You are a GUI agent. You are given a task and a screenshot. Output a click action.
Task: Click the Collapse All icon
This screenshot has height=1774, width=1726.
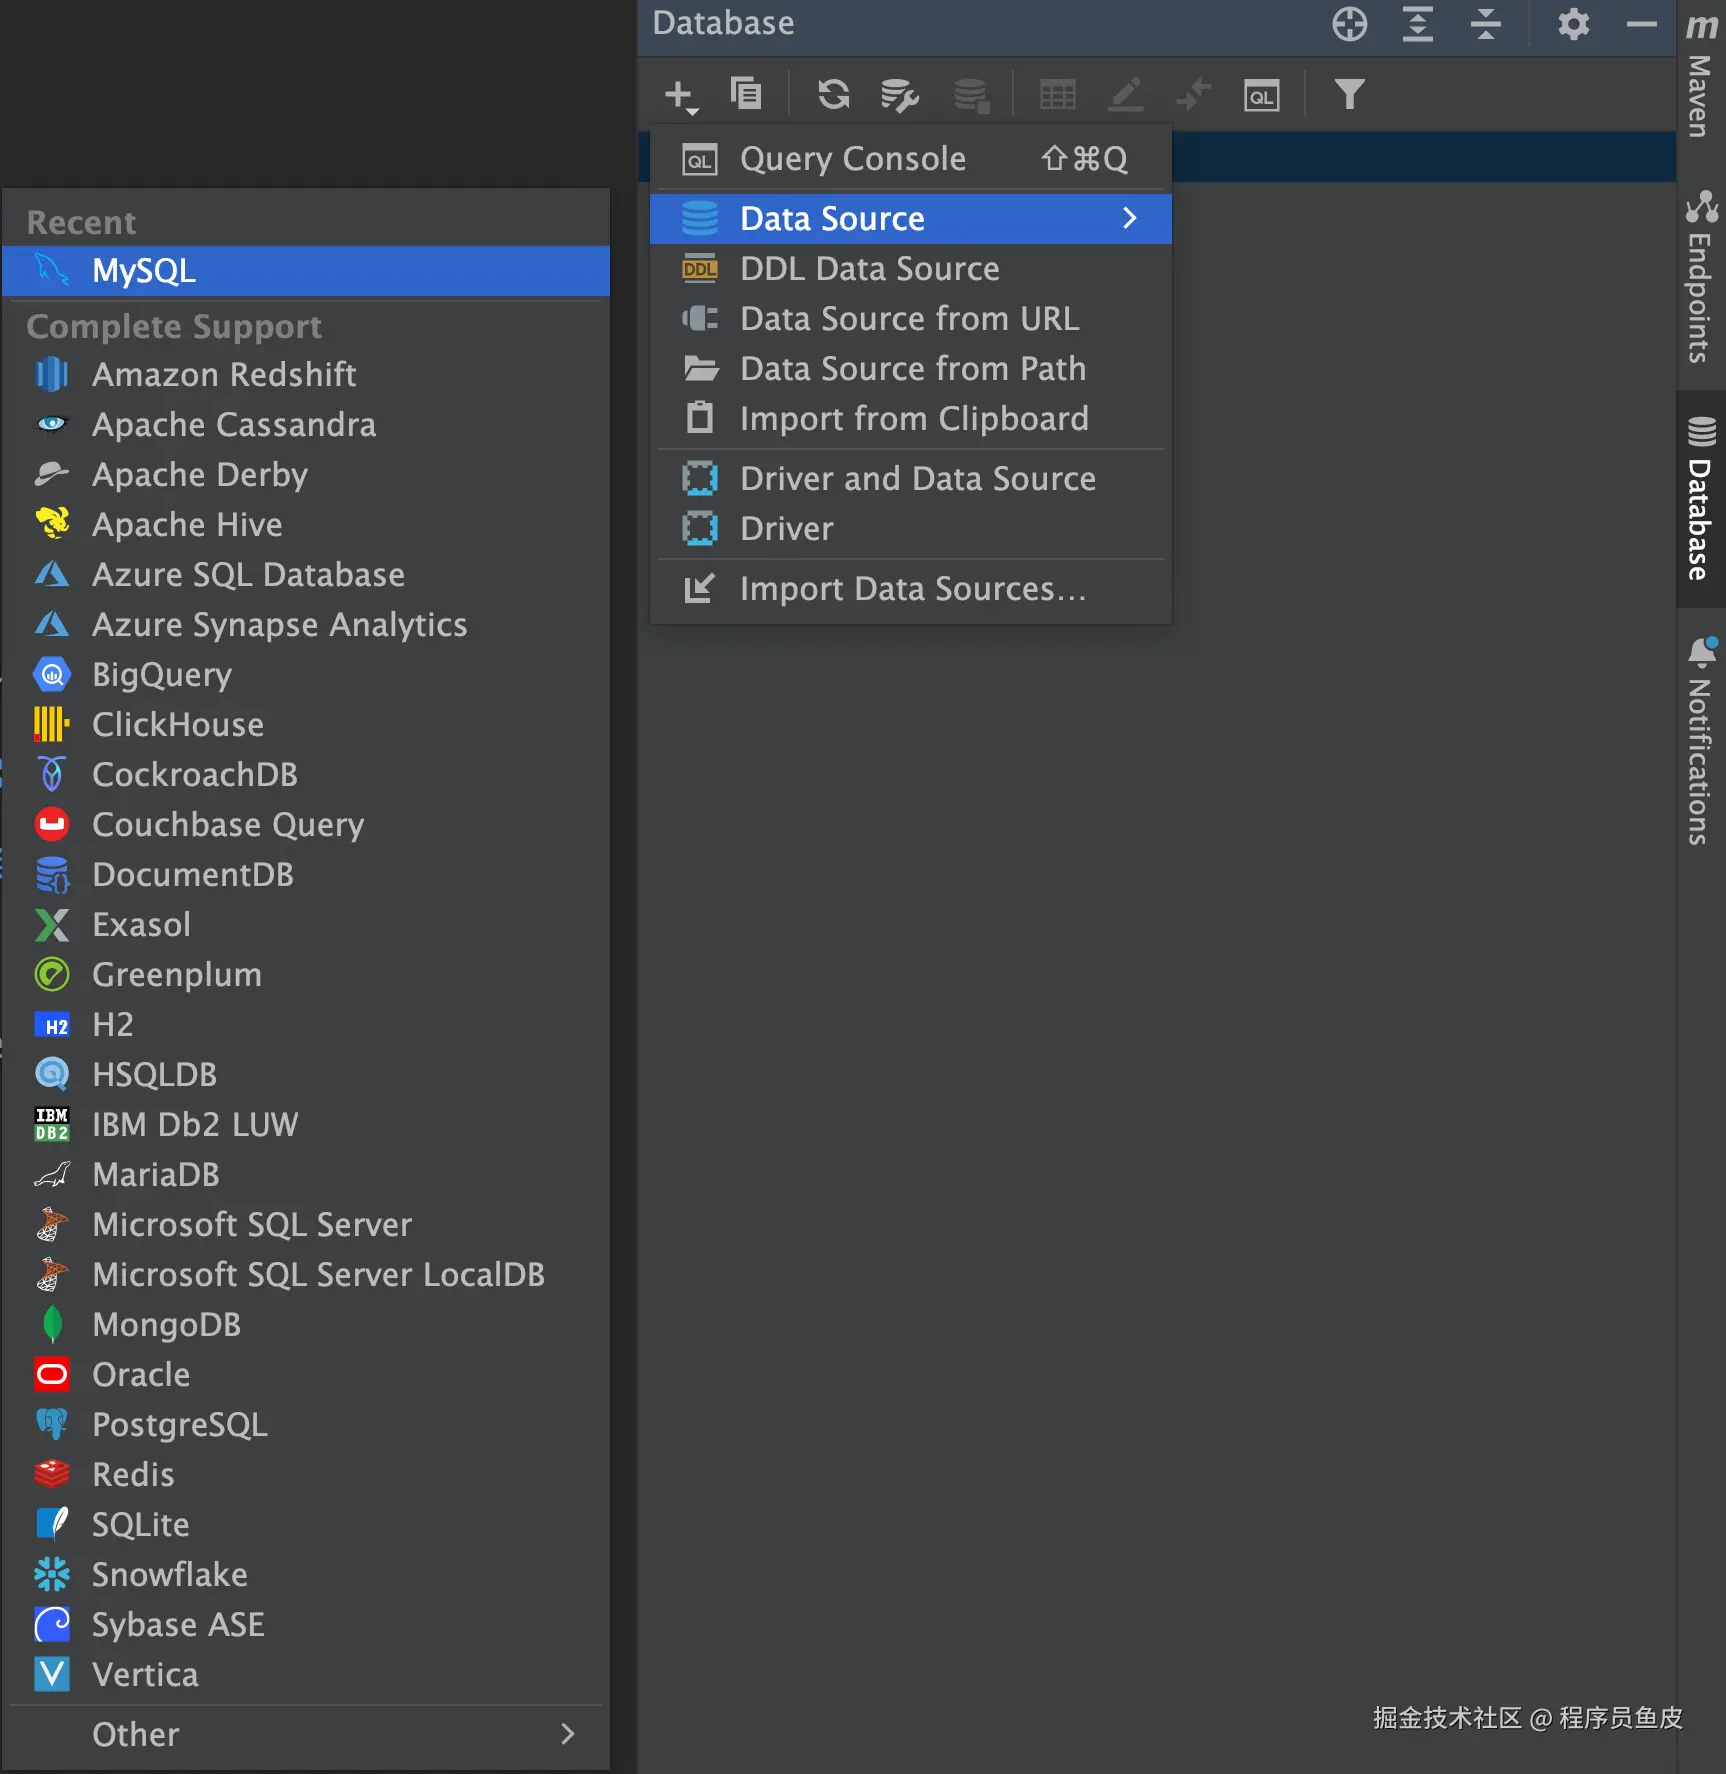(x=1486, y=24)
